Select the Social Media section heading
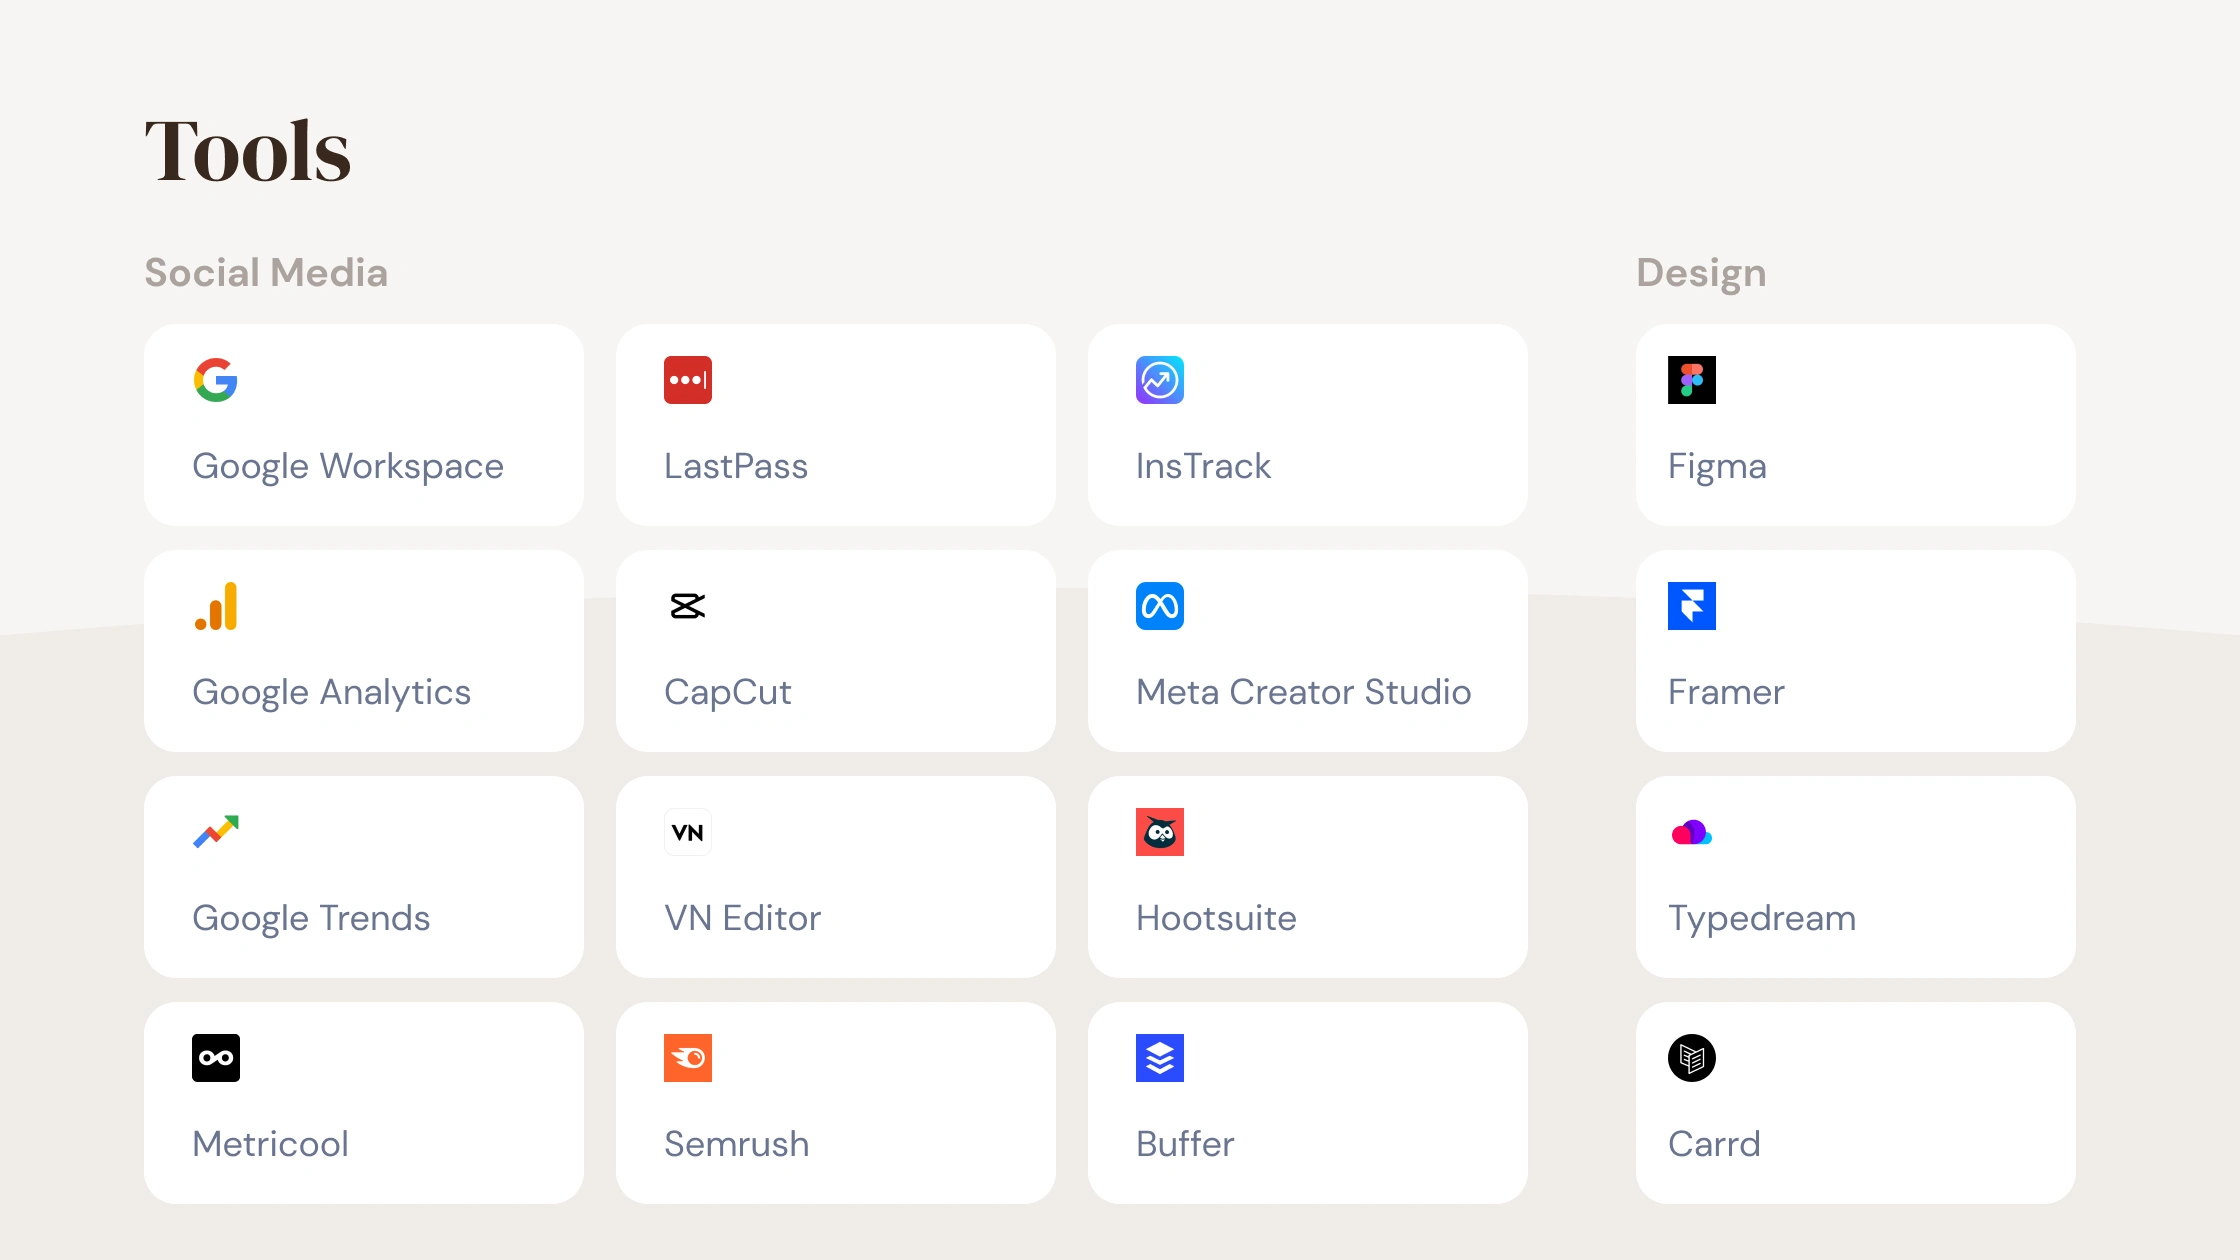 (x=266, y=273)
